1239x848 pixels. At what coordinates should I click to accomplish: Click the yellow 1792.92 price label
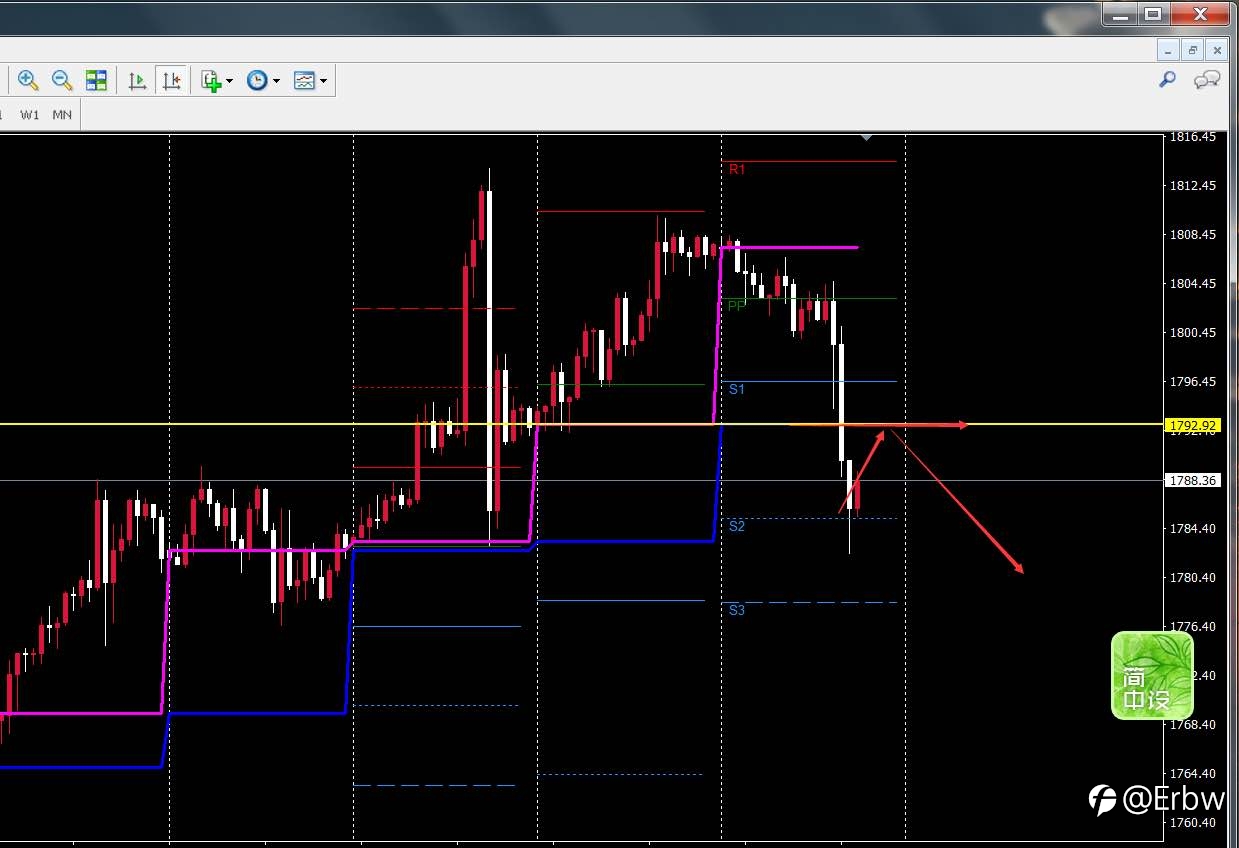coord(1194,425)
